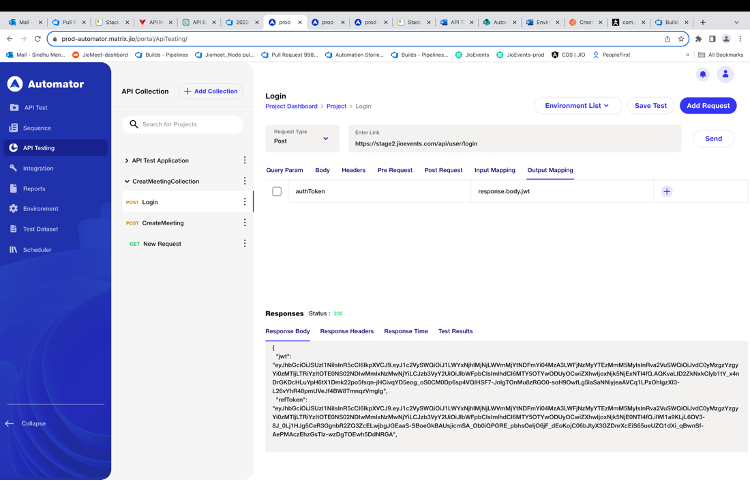Click the Add Collection button

[x=211, y=91]
